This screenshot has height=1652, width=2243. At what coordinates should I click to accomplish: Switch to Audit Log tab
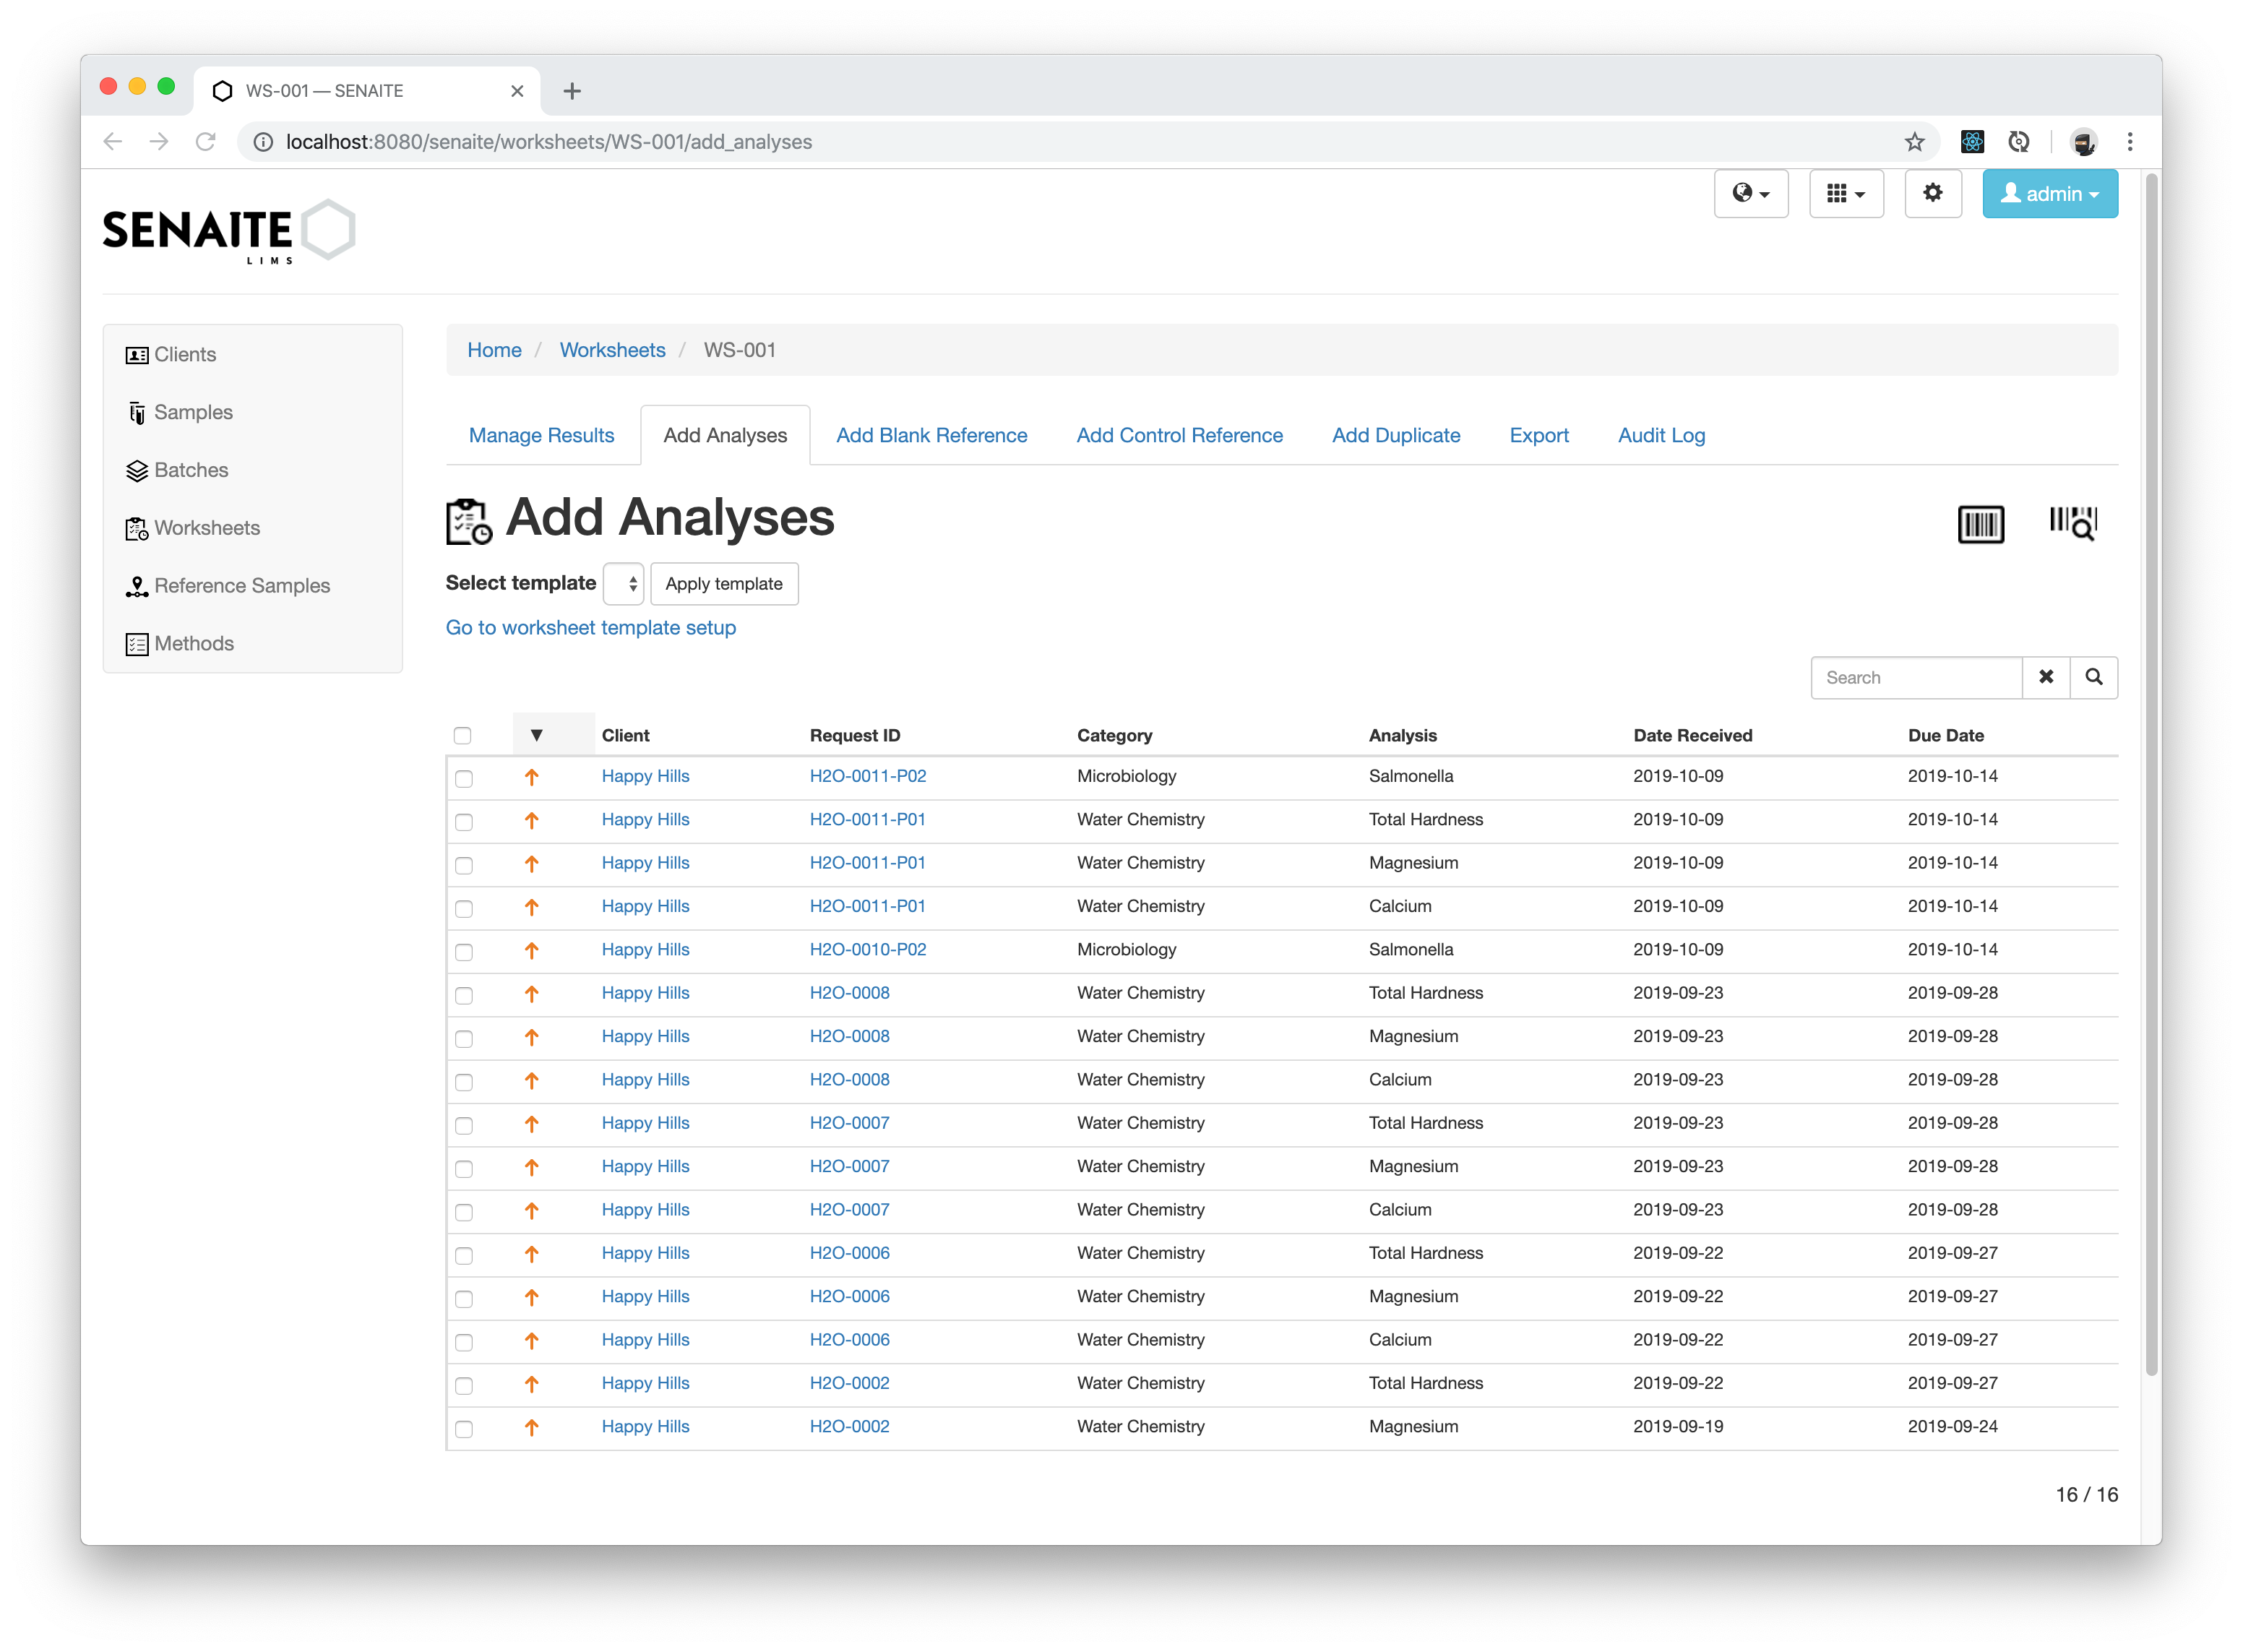pyautogui.click(x=1656, y=435)
